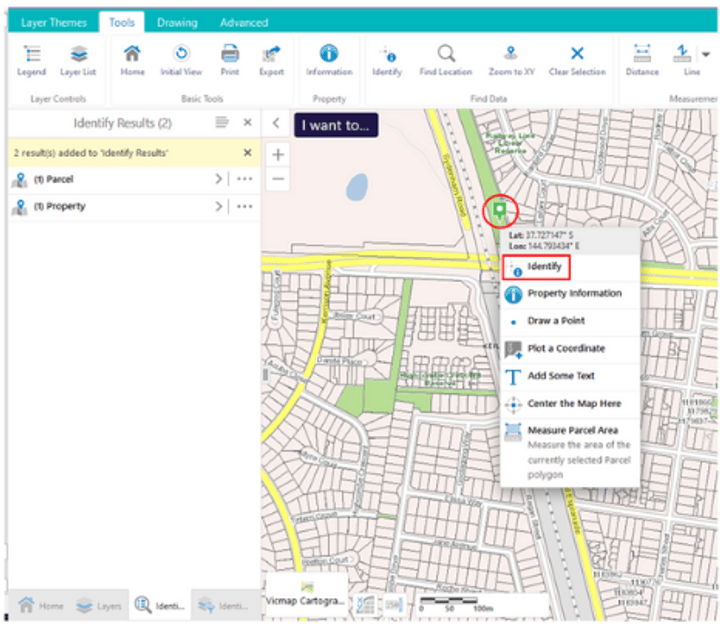Click the Zoom to XY tool
Image resolution: width=720 pixels, height=624 pixels.
(509, 55)
